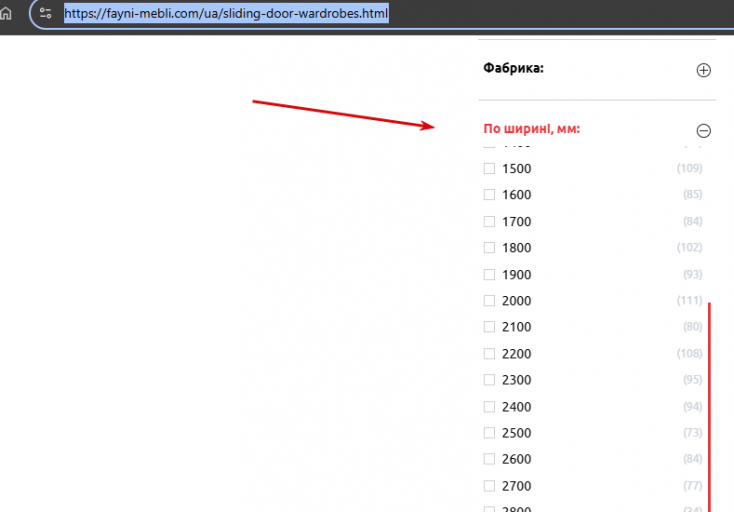The height and width of the screenshot is (512, 734).
Task: Check the 2500 width checkbox
Action: click(x=489, y=433)
